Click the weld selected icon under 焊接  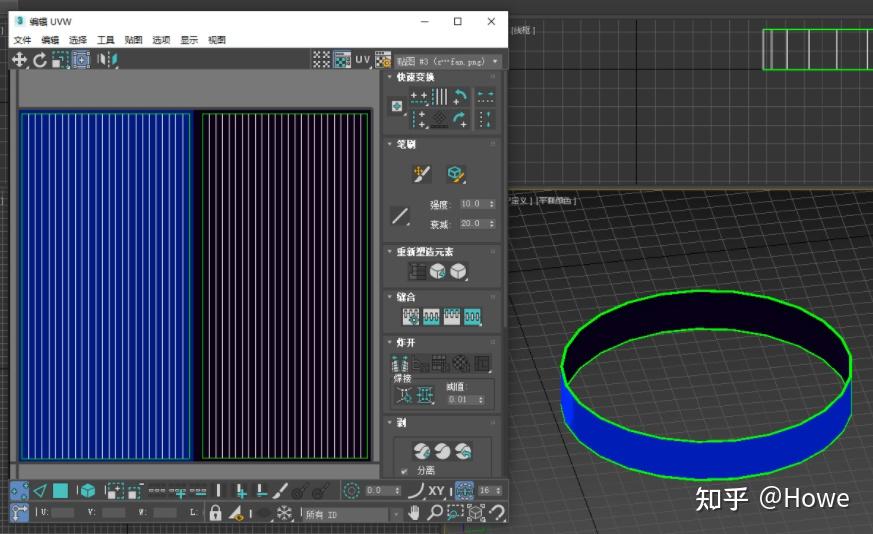(425, 395)
